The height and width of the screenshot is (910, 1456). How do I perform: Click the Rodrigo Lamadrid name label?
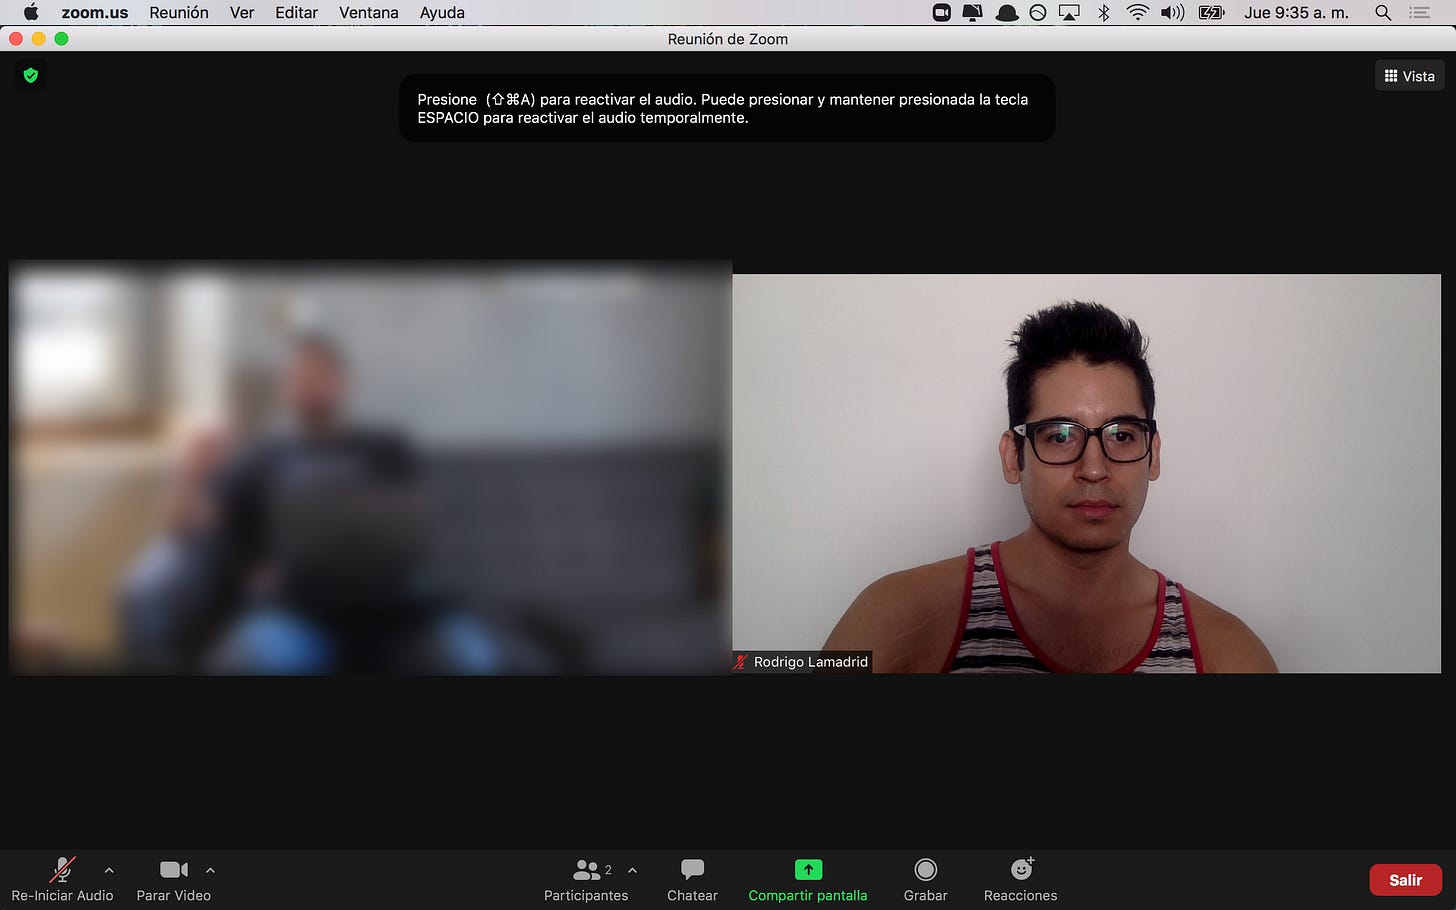[811, 662]
